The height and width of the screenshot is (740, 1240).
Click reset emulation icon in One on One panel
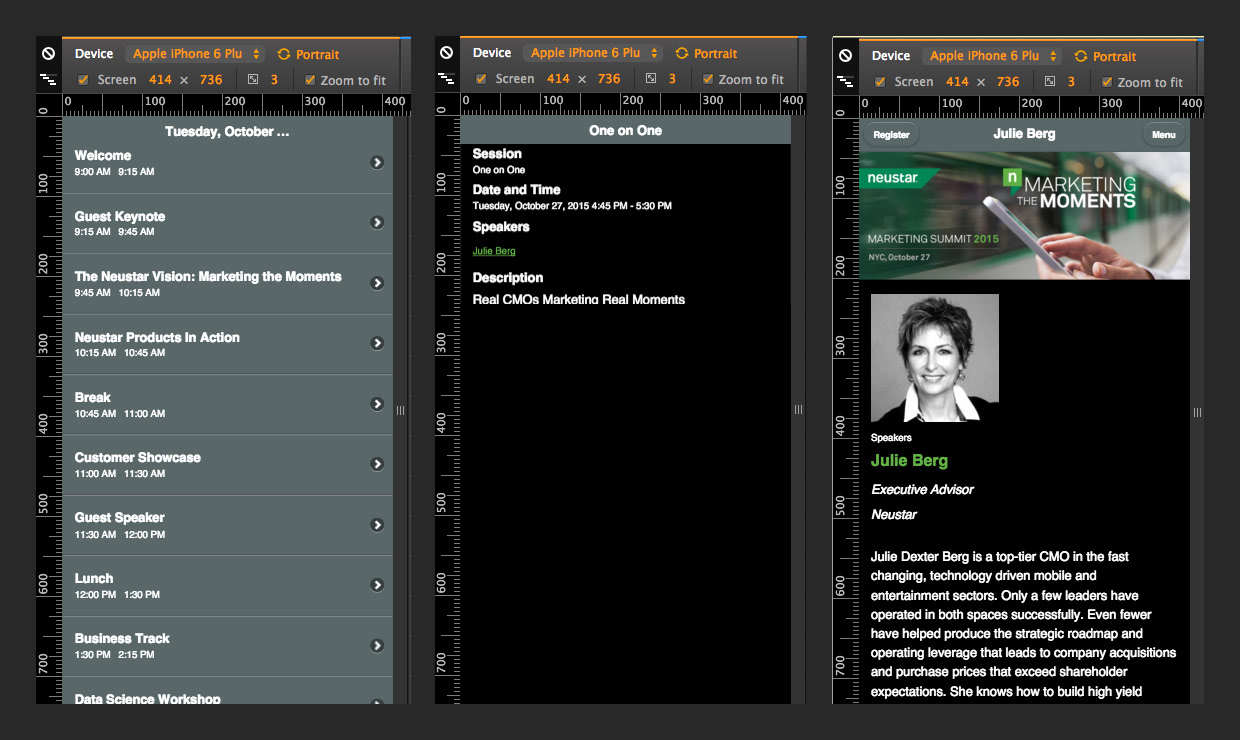pos(446,53)
